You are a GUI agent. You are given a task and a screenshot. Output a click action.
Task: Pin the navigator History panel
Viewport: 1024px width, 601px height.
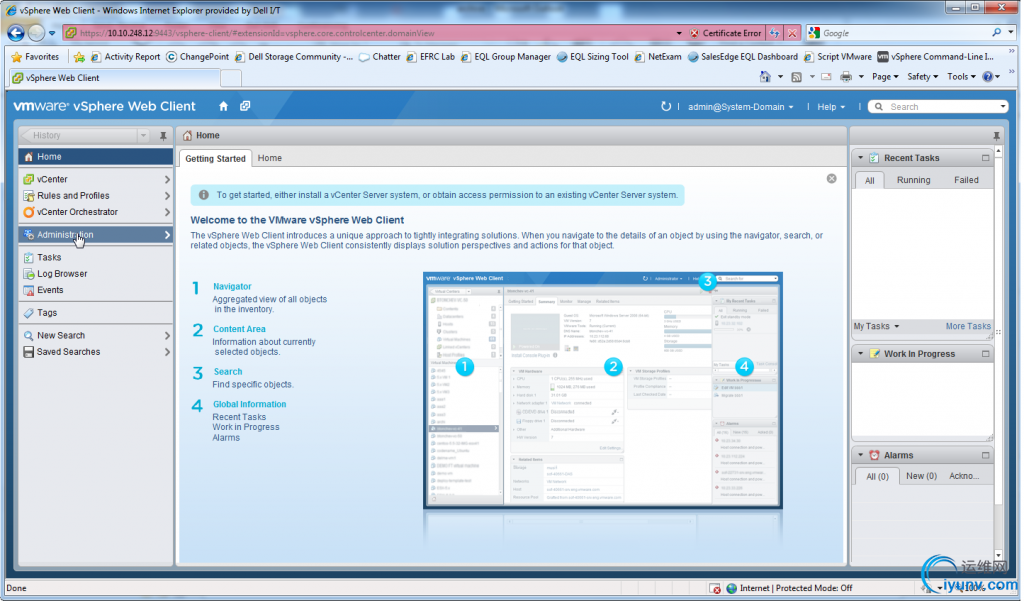coord(163,136)
